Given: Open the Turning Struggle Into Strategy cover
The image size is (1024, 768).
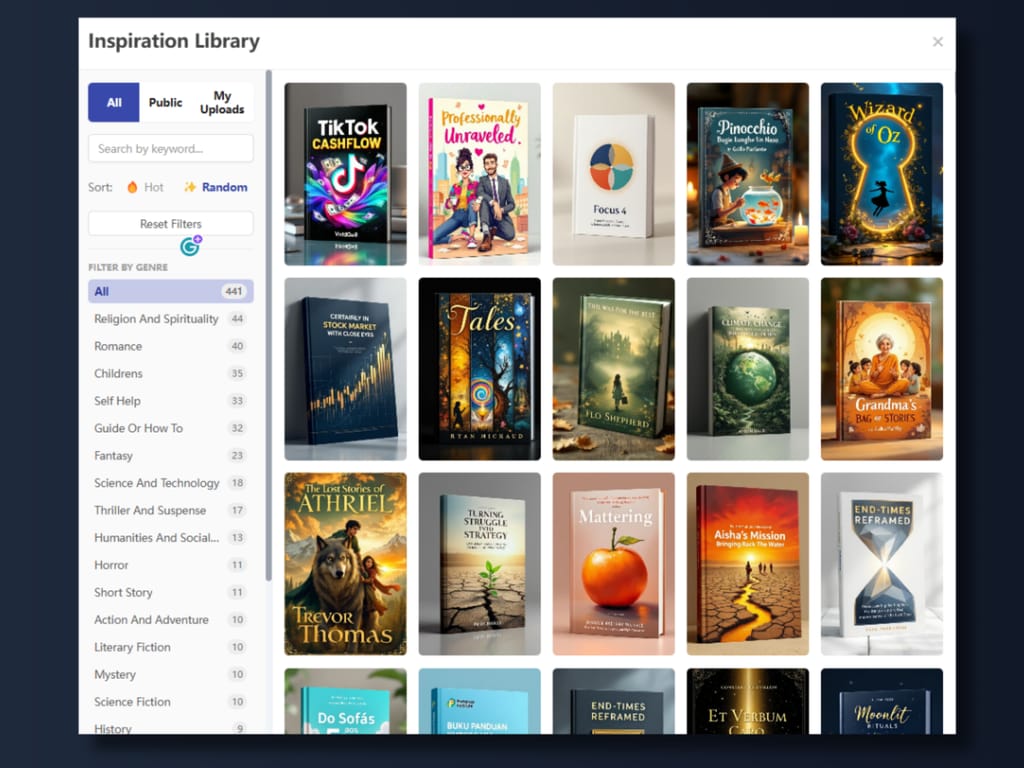Looking at the screenshot, I should [x=479, y=564].
